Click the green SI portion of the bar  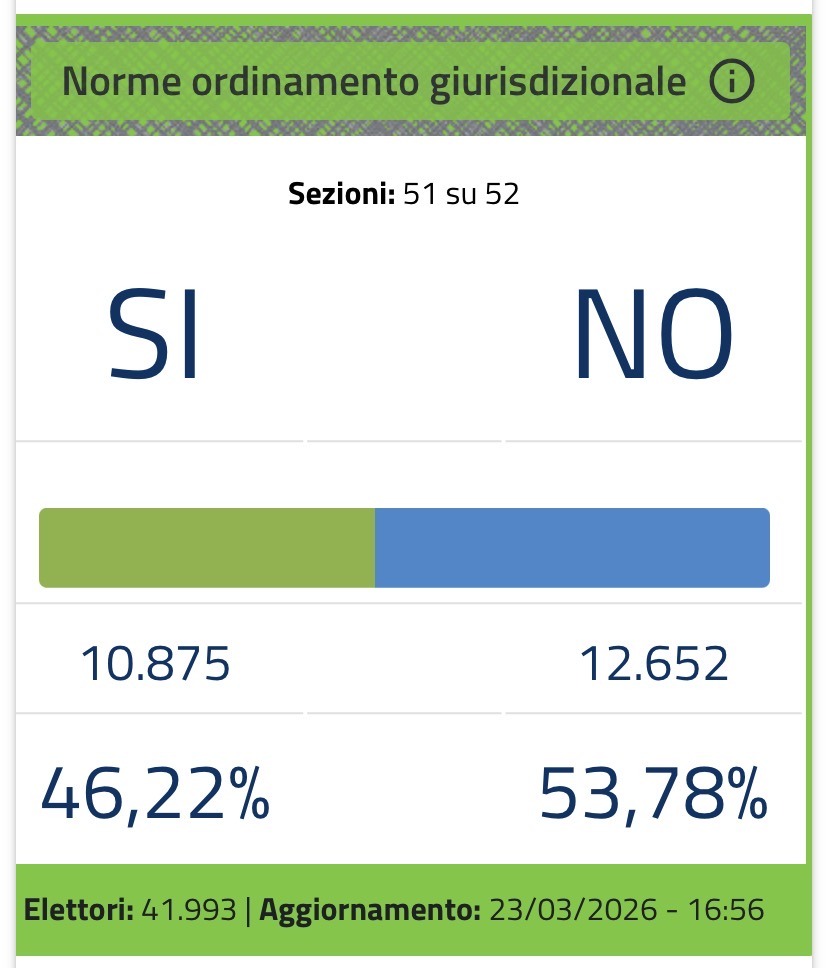206,547
